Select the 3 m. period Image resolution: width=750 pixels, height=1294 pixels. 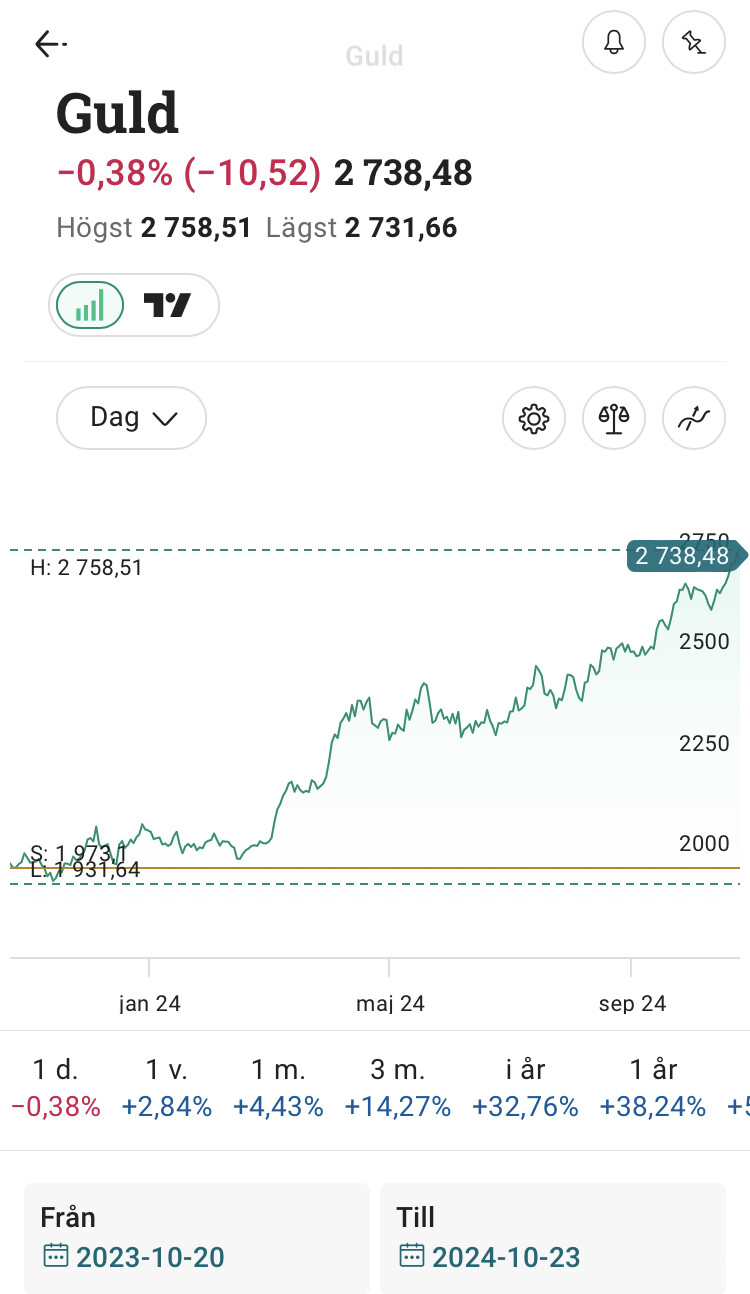[x=397, y=1088]
